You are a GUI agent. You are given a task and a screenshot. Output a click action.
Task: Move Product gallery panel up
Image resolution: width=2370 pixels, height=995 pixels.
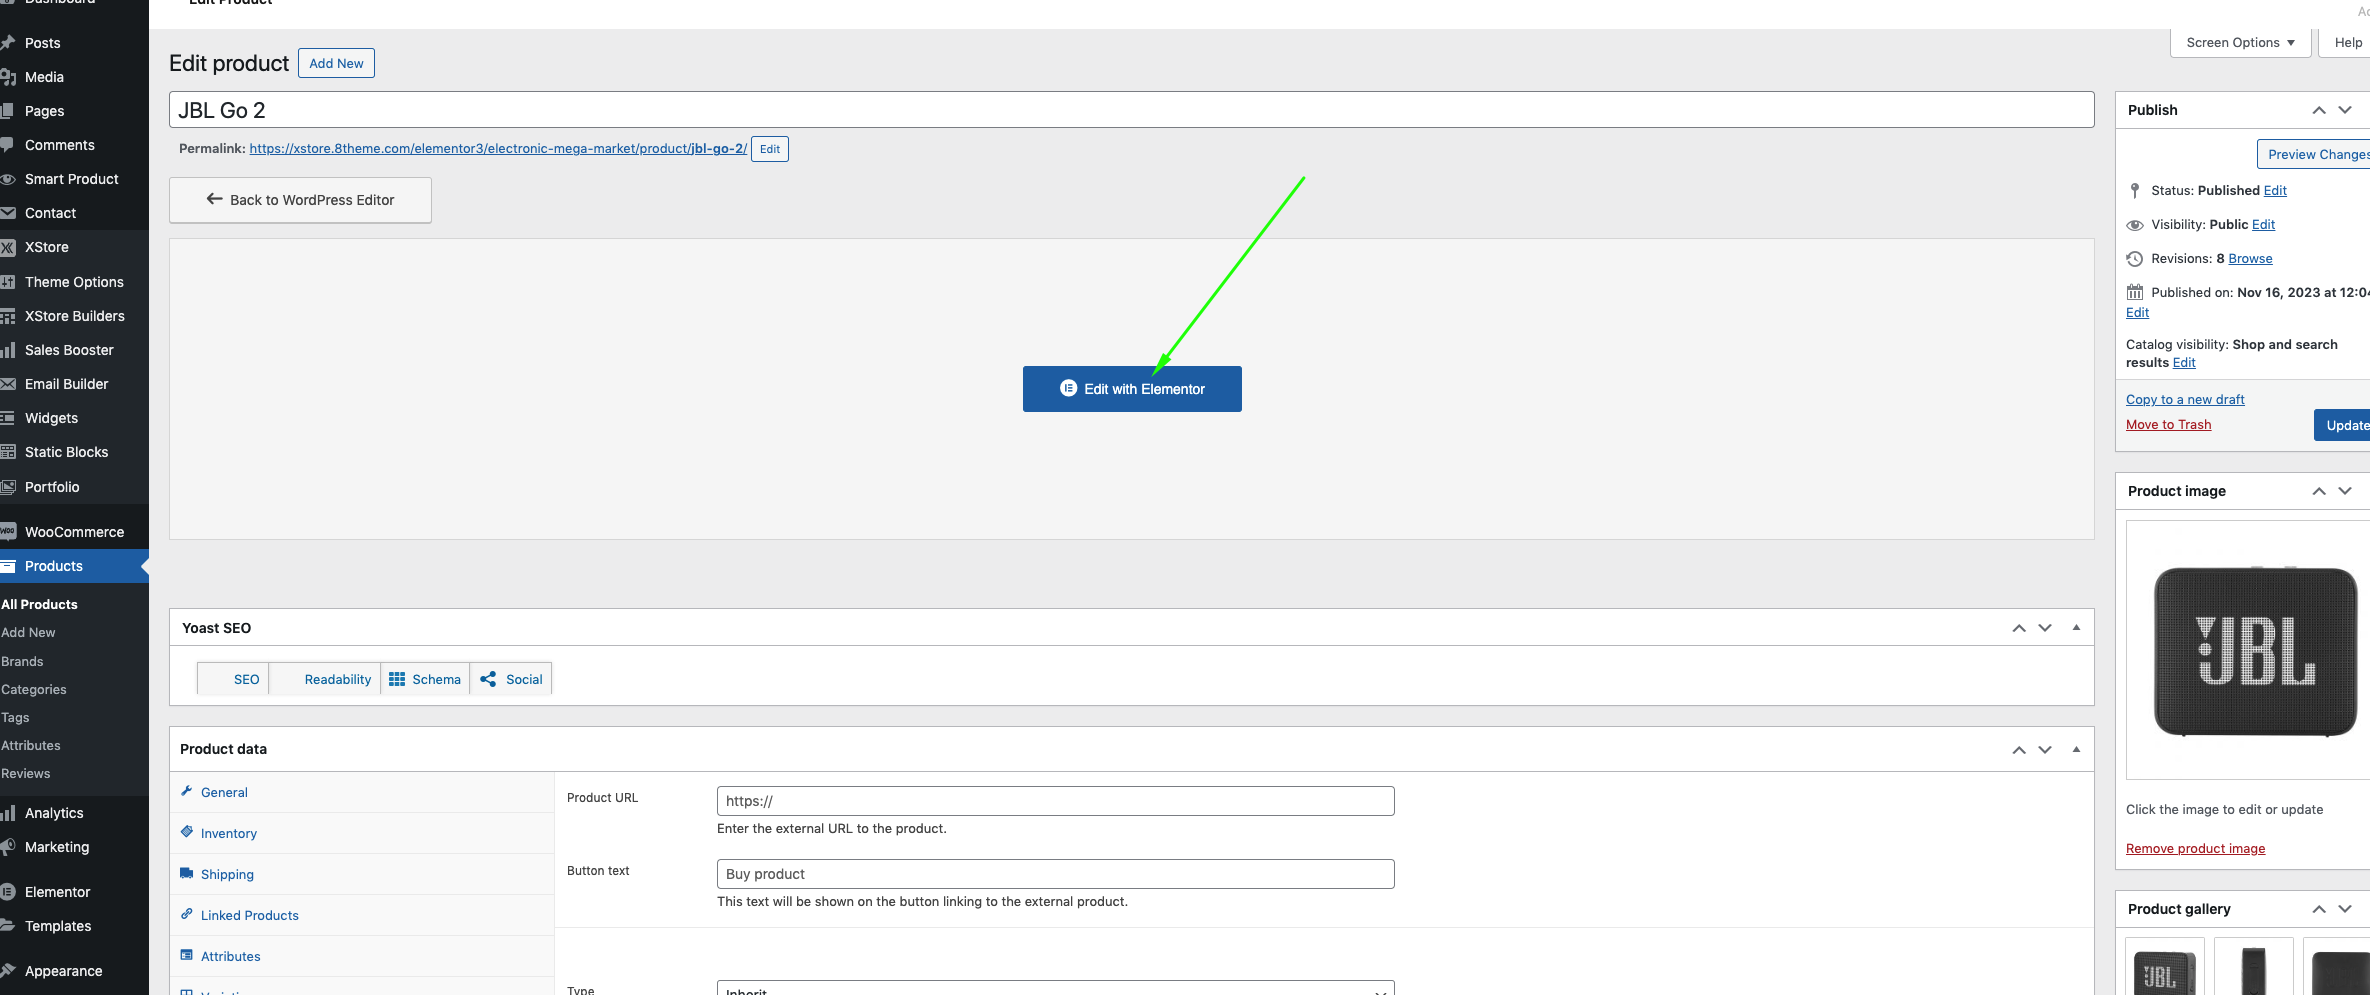tap(2318, 909)
